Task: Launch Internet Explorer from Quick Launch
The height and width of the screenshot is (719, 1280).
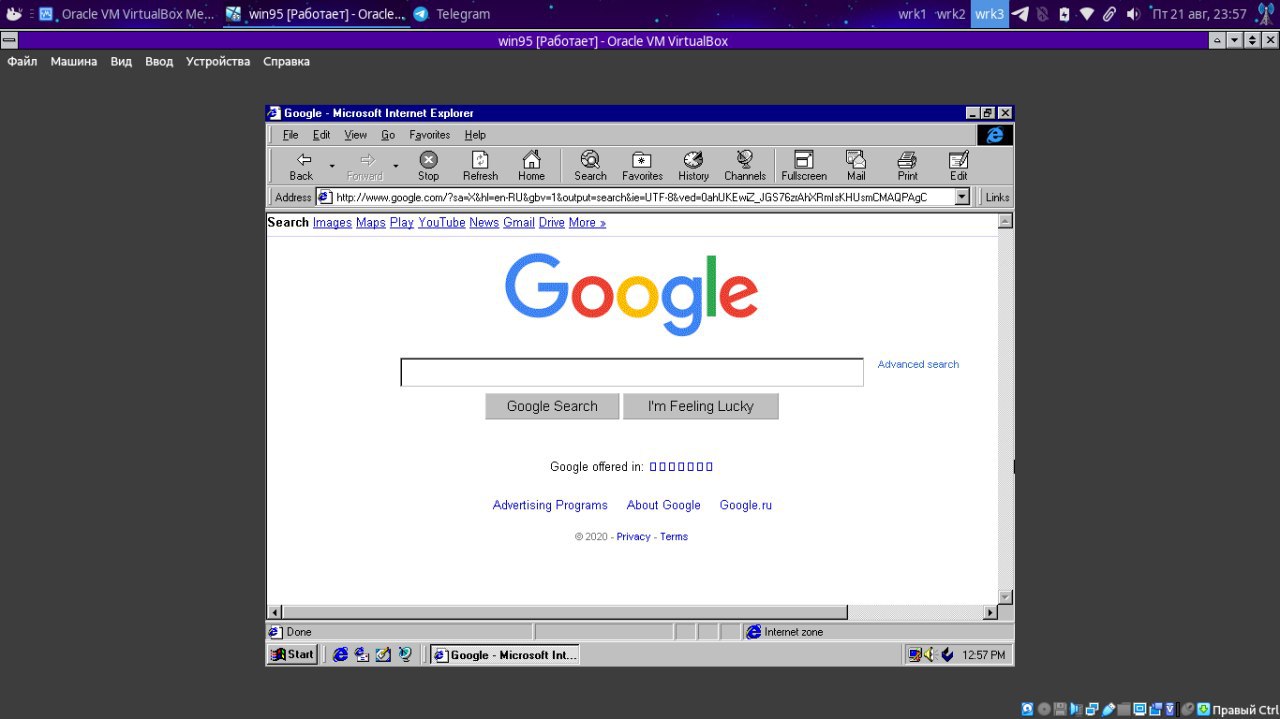Action: click(x=340, y=655)
